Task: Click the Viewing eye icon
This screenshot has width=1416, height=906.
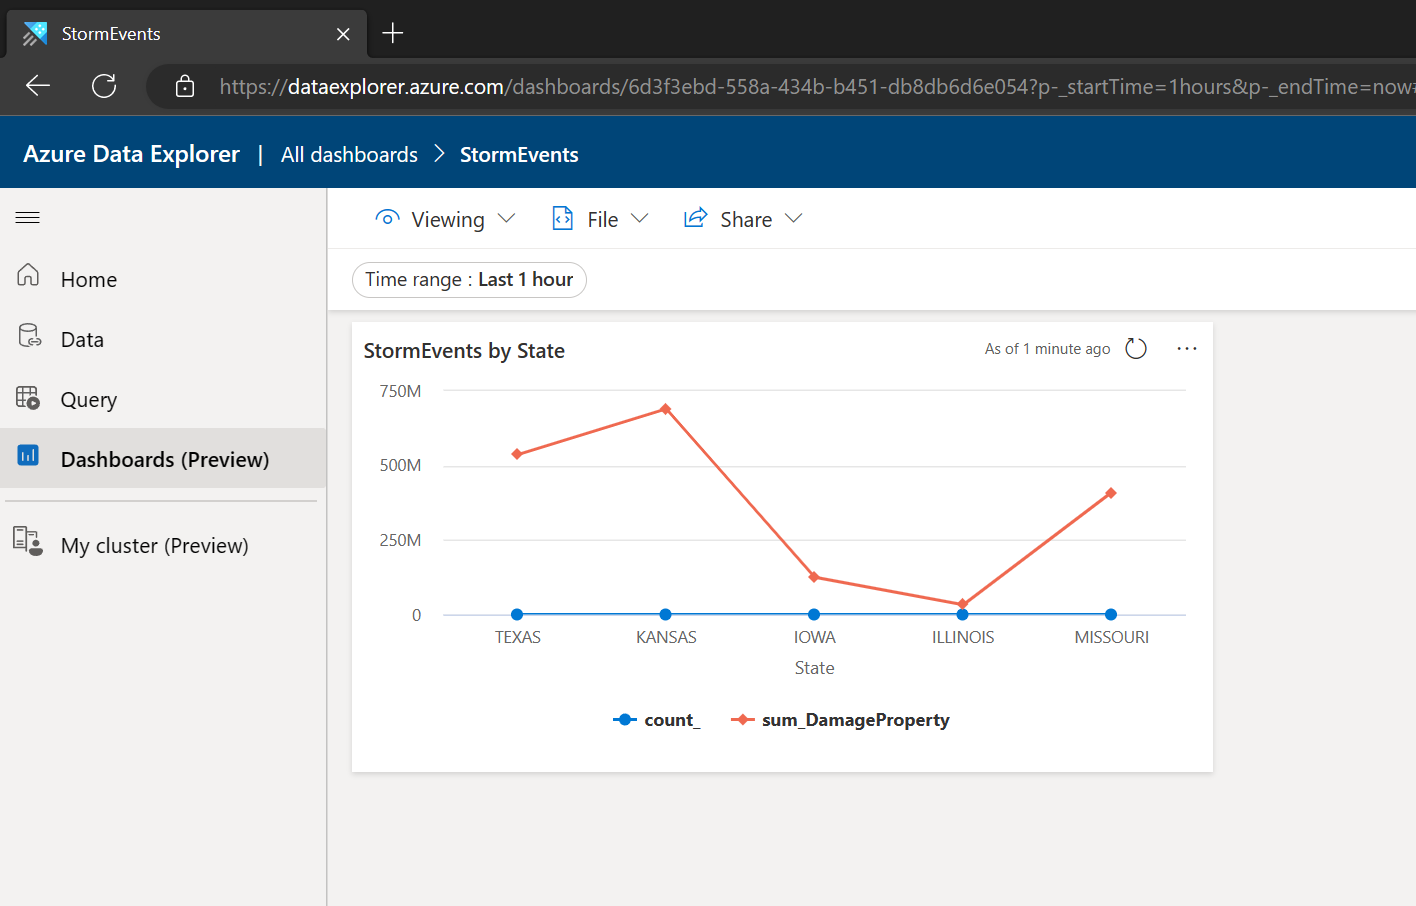Action: (x=387, y=217)
